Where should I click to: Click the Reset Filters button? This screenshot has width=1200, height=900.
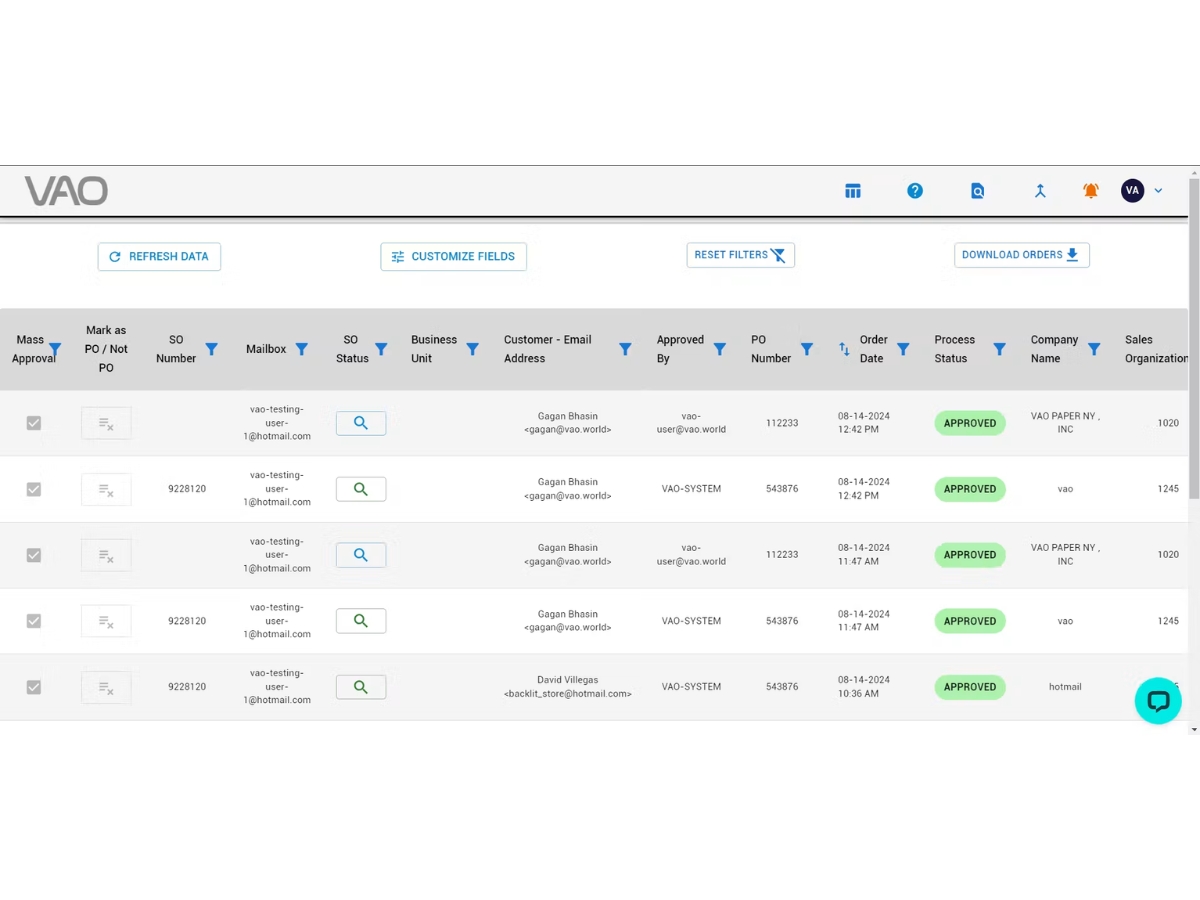[x=740, y=255]
